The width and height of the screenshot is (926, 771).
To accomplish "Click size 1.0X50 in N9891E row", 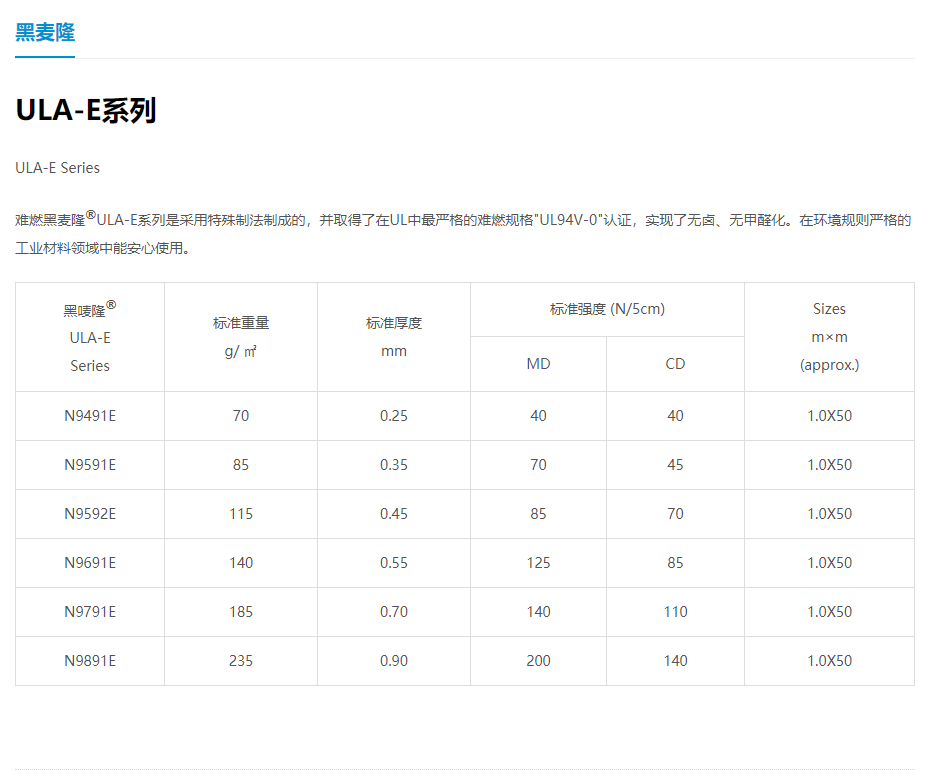I will 829,661.
